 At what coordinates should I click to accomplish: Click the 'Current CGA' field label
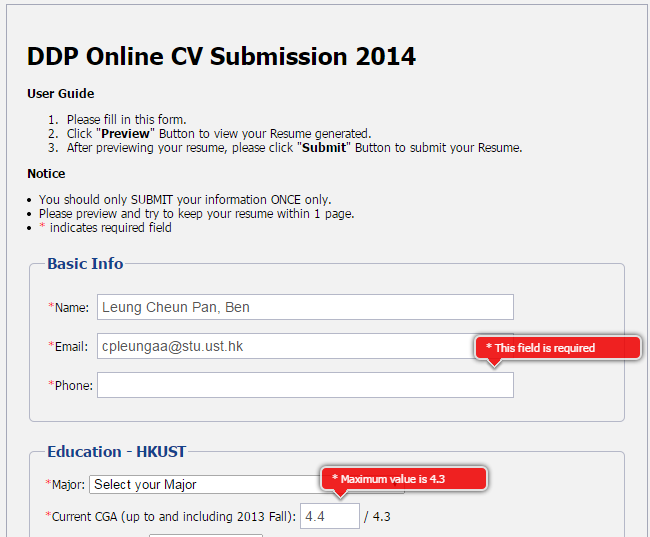click(x=170, y=516)
